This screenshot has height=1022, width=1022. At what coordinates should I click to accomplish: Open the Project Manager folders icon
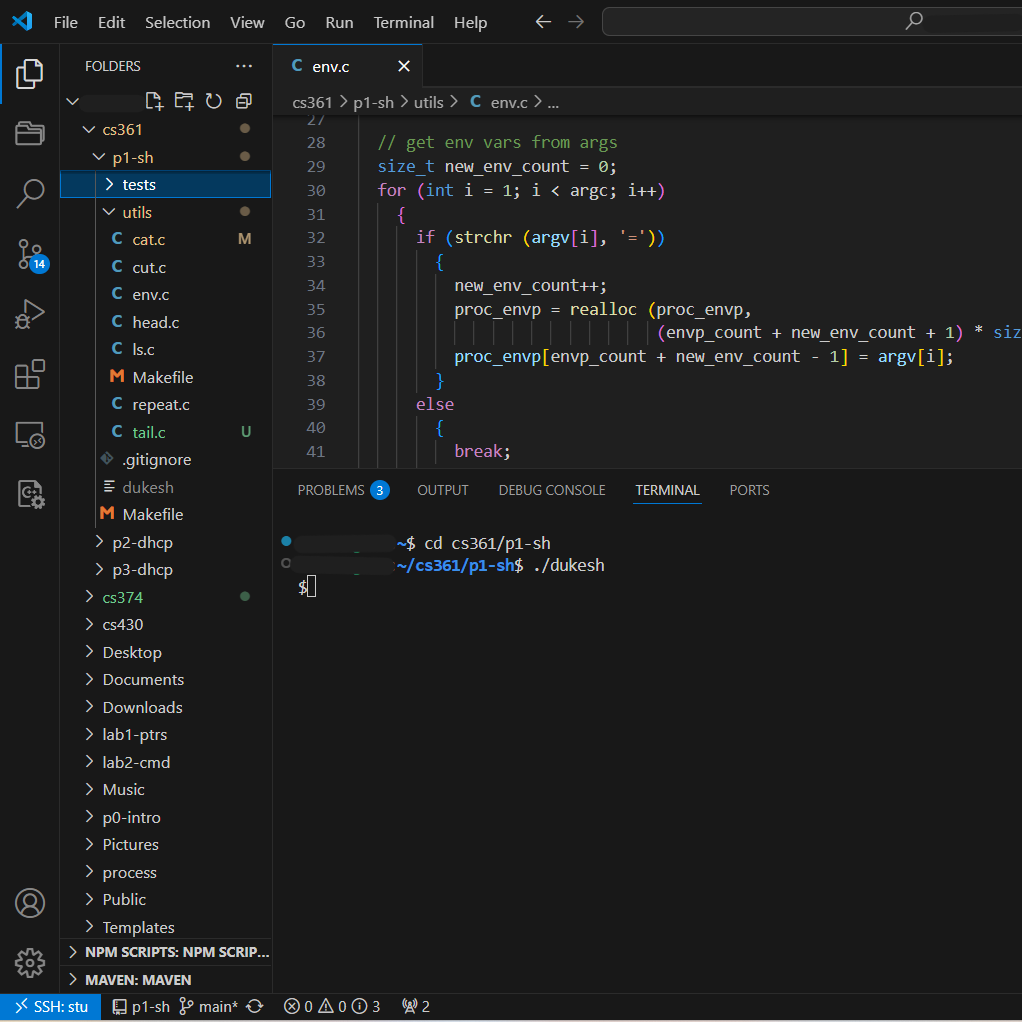29,134
